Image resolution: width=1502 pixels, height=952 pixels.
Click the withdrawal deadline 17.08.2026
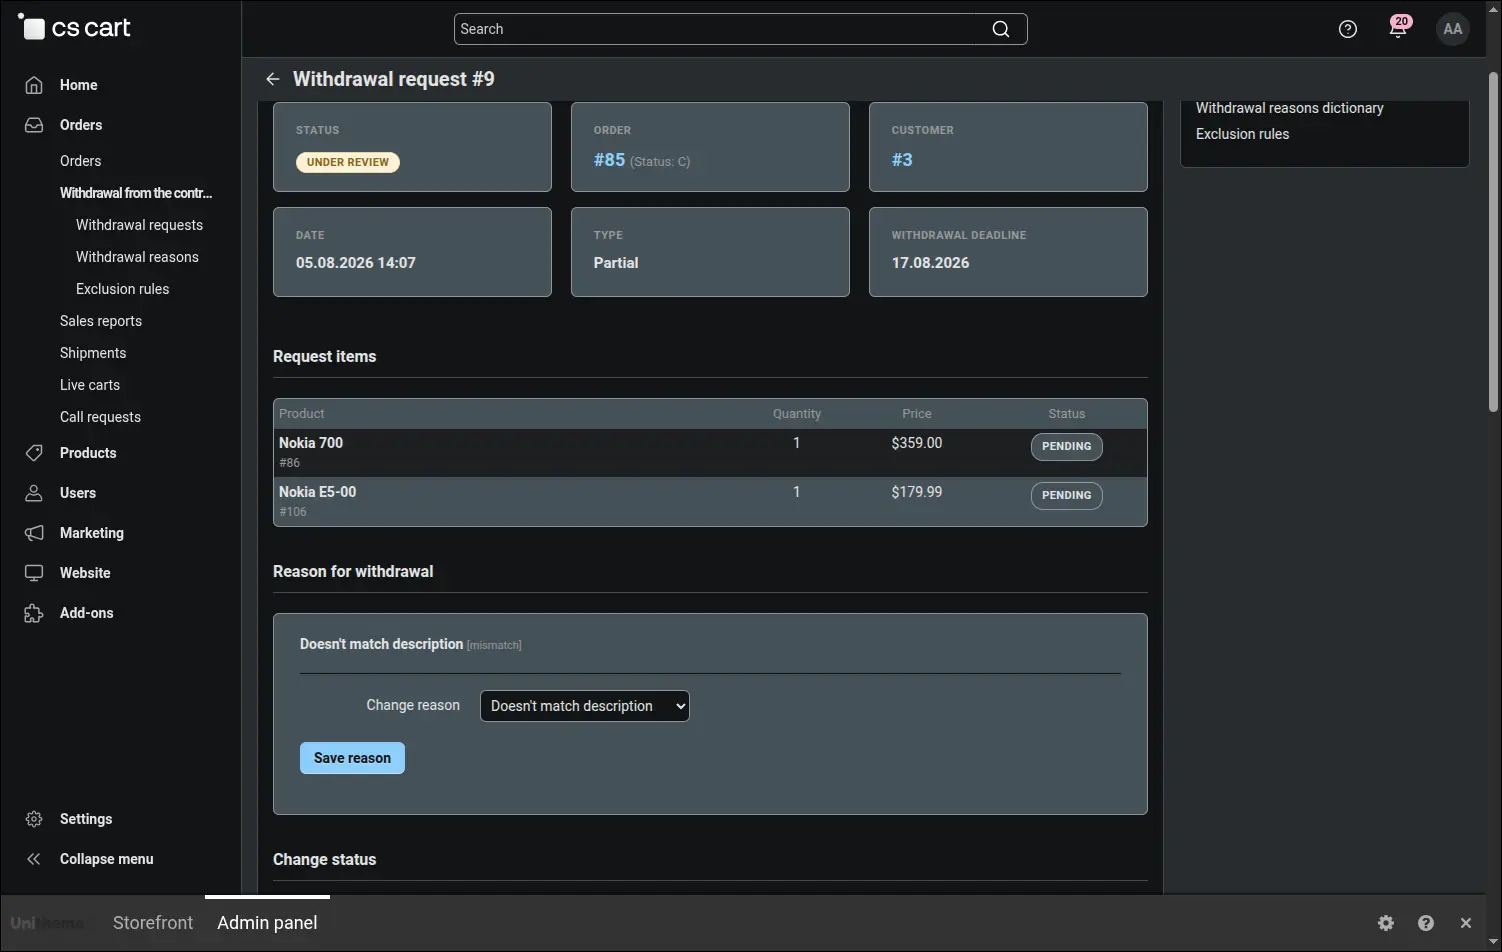point(930,263)
